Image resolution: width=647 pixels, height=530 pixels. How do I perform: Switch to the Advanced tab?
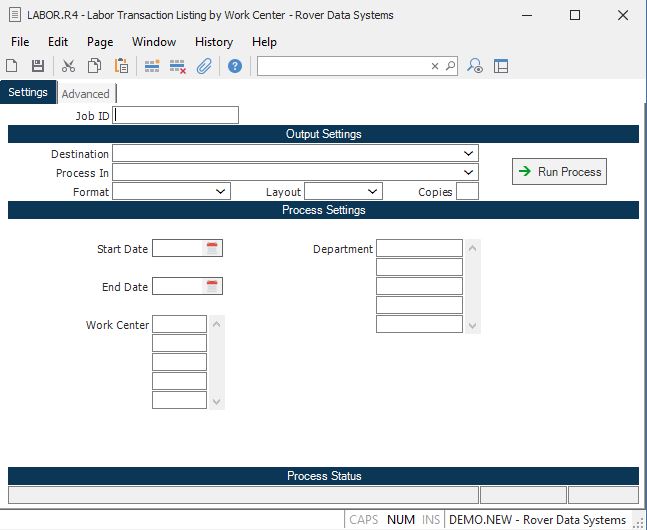point(86,94)
